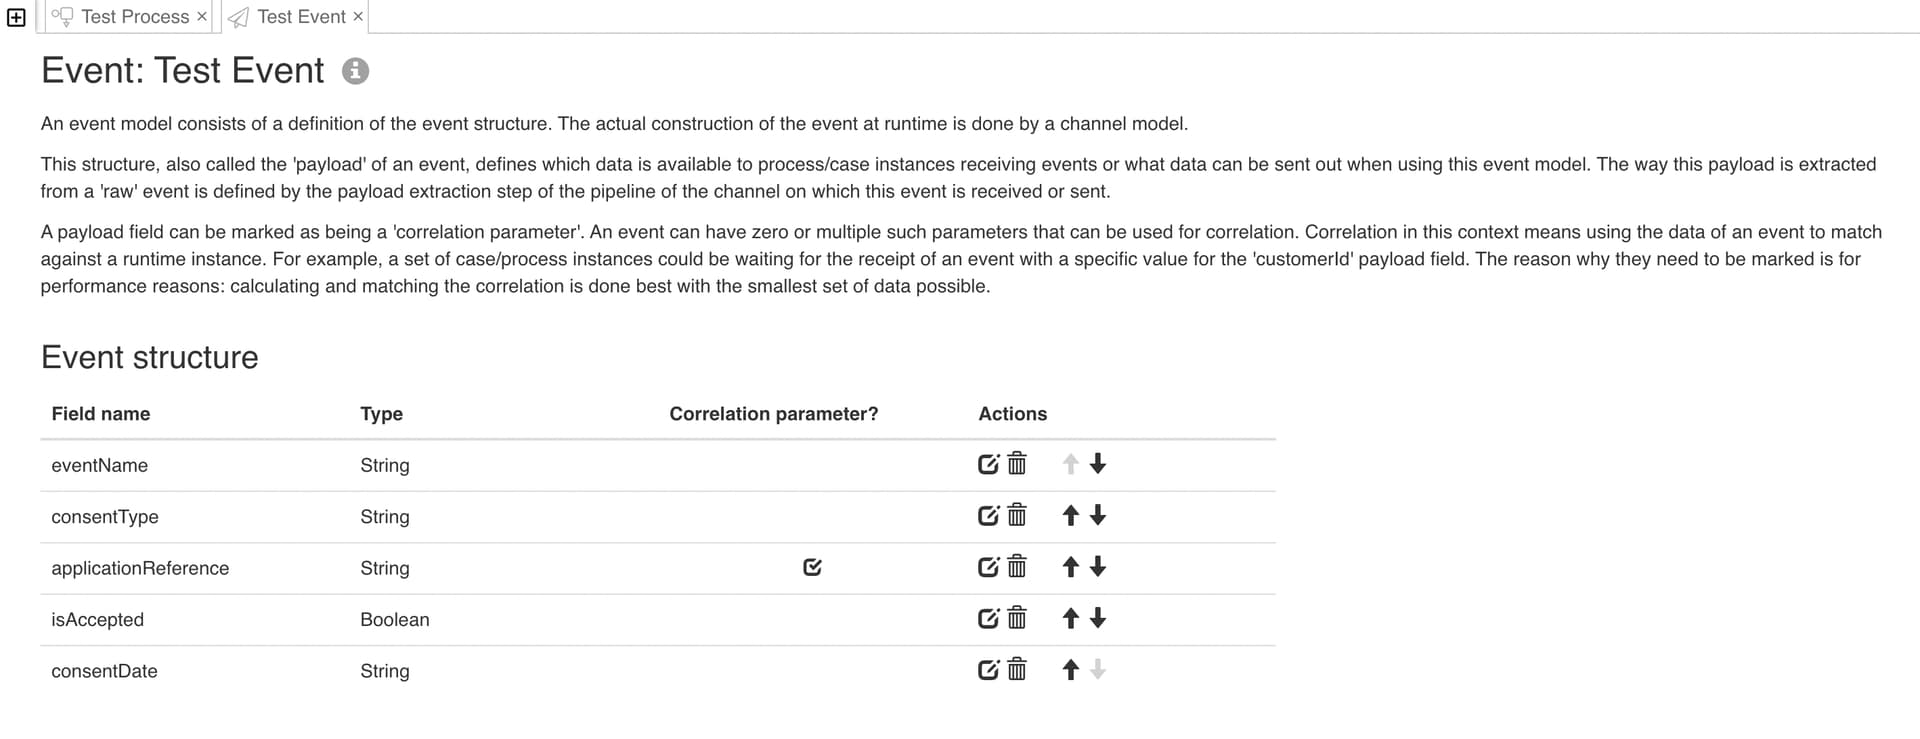
Task: Move consentType field up
Action: (x=1070, y=515)
